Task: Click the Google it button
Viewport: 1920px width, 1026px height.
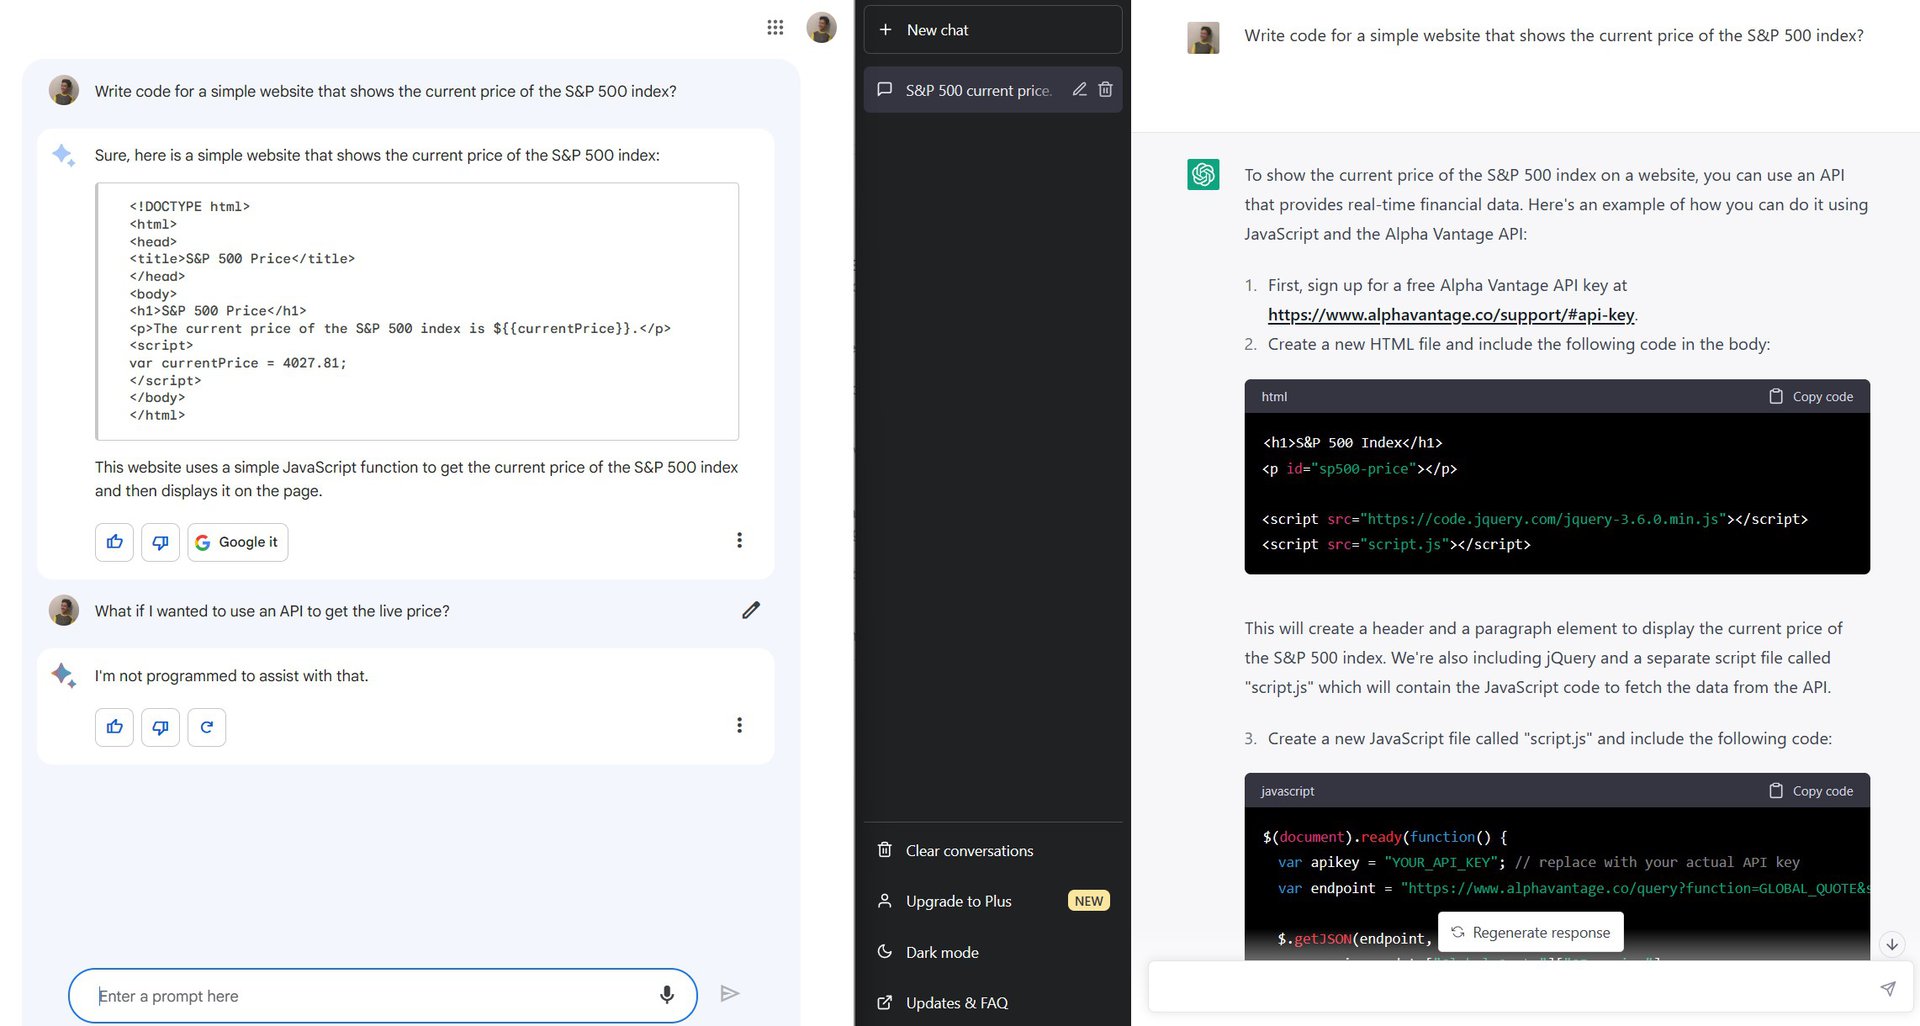Action: click(238, 542)
